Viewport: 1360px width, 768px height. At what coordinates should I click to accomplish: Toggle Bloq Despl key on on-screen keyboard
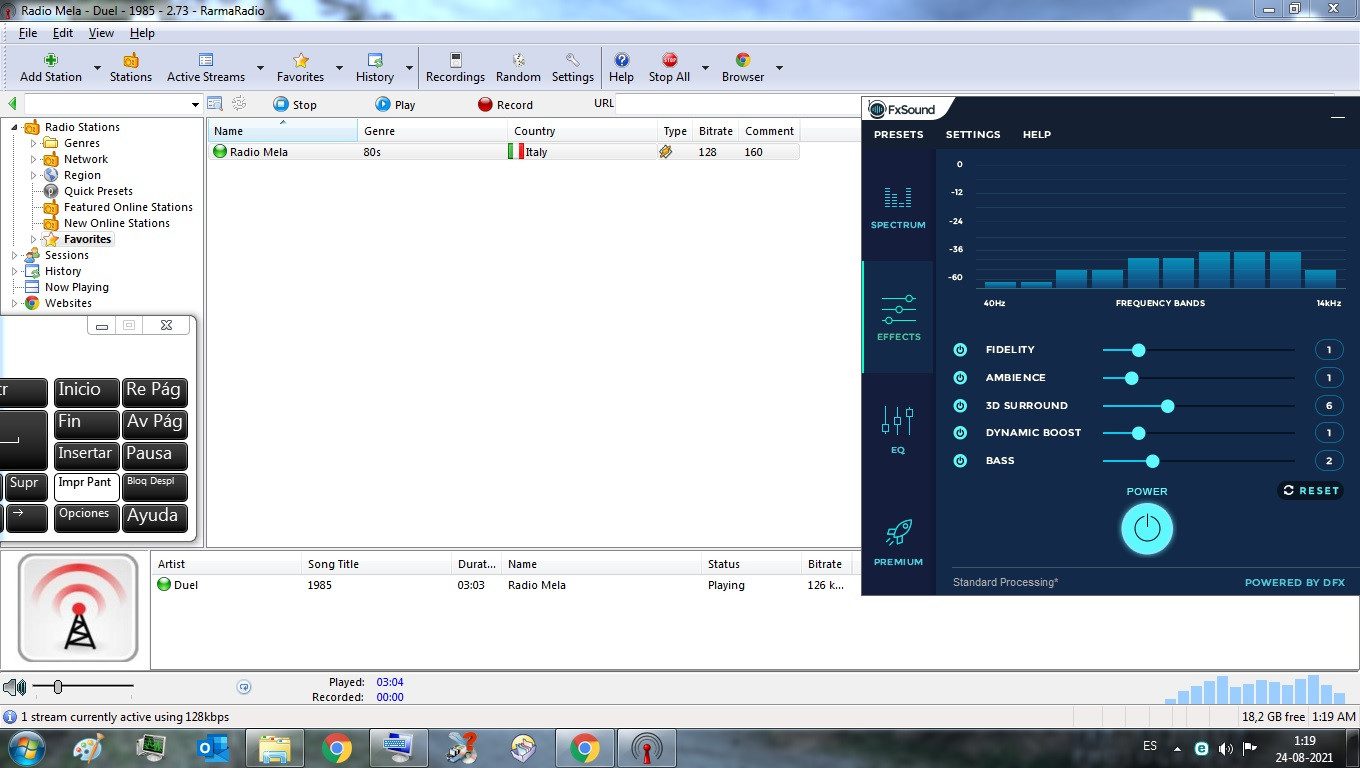point(155,487)
